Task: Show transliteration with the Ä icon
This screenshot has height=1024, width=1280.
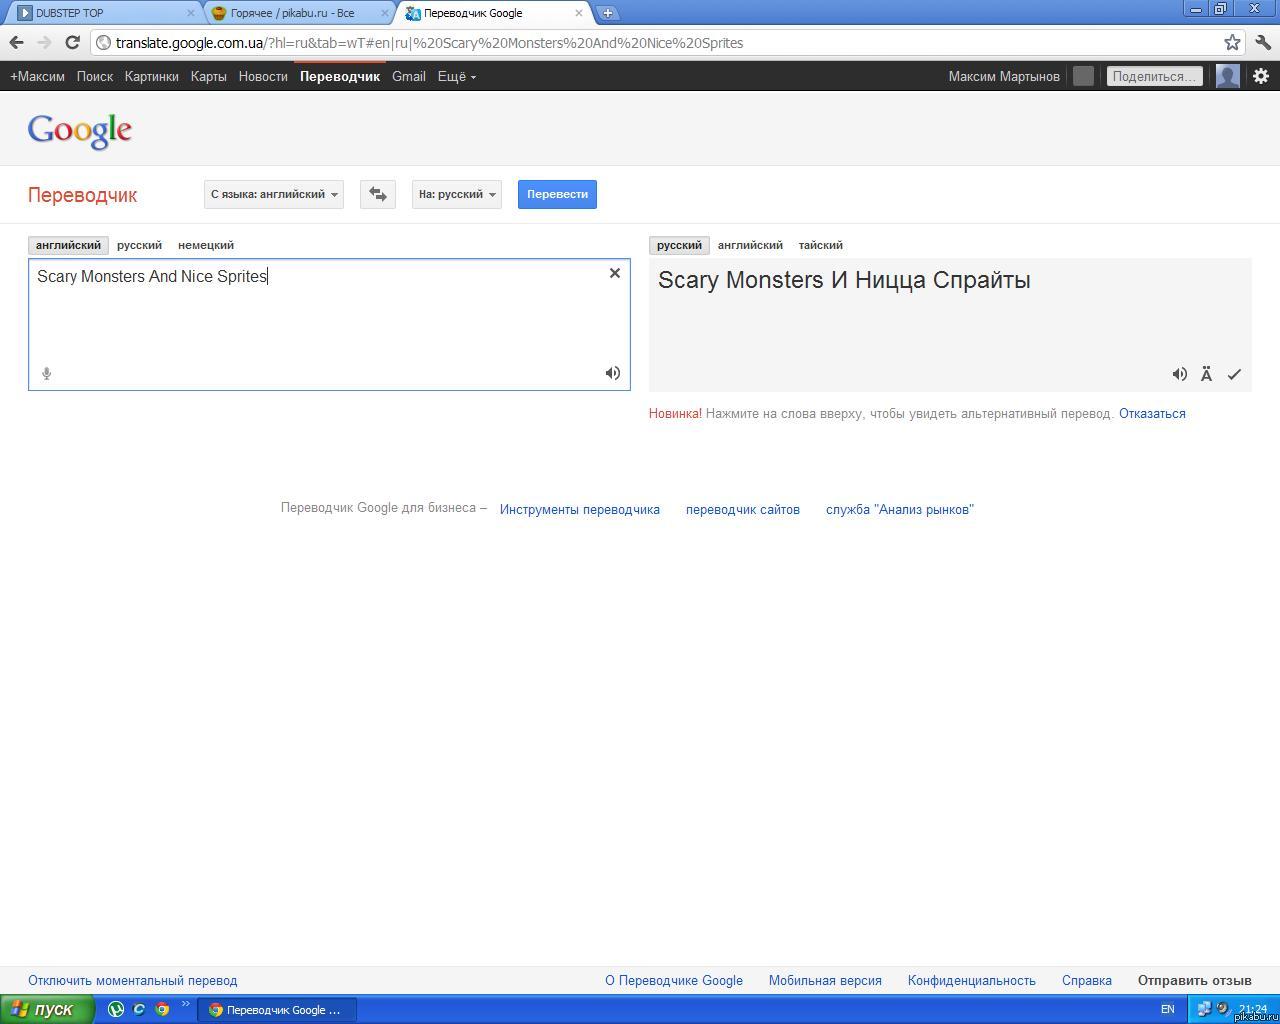Action: [1207, 374]
